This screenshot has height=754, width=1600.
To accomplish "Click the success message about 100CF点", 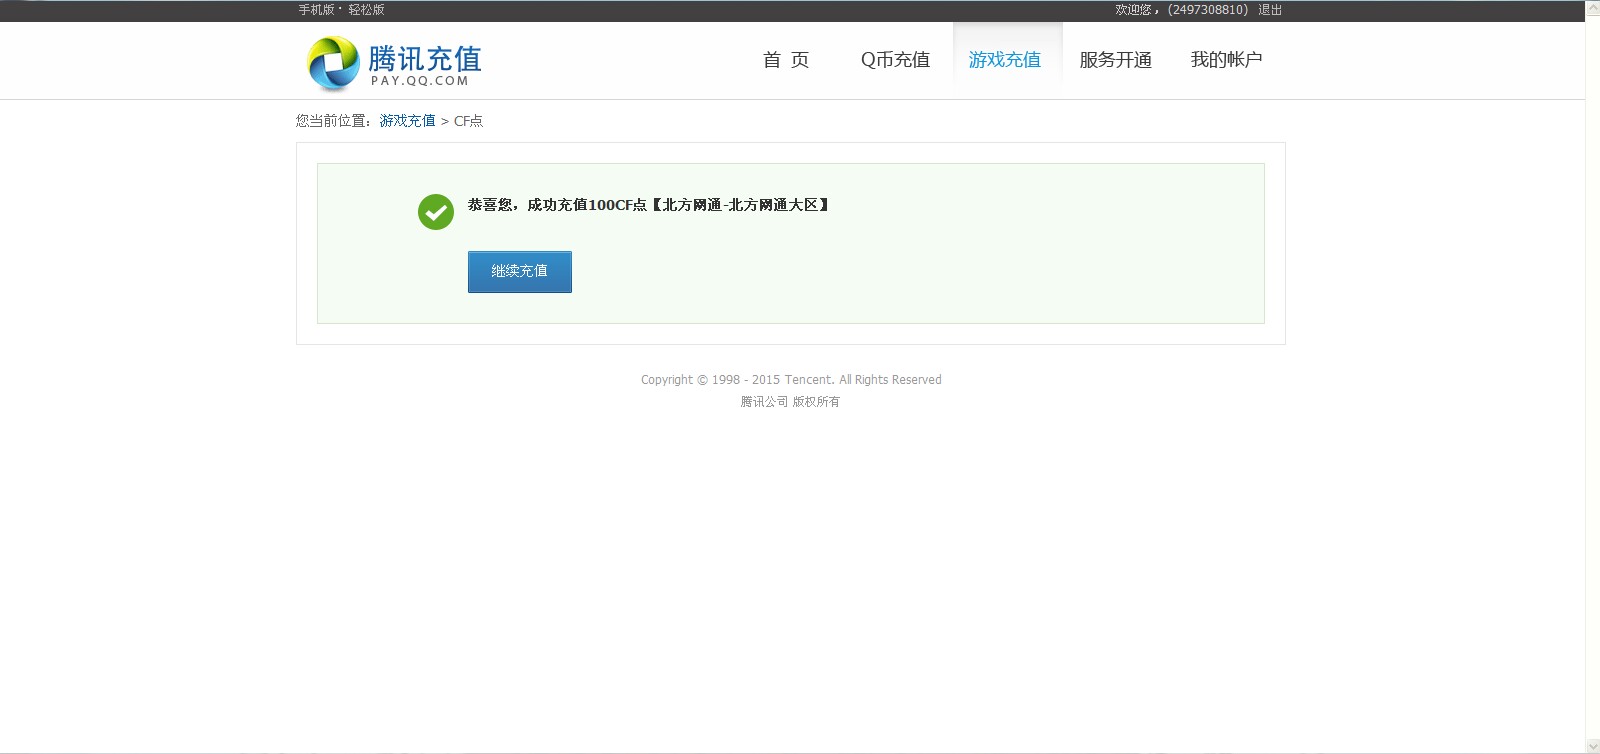I will (649, 205).
